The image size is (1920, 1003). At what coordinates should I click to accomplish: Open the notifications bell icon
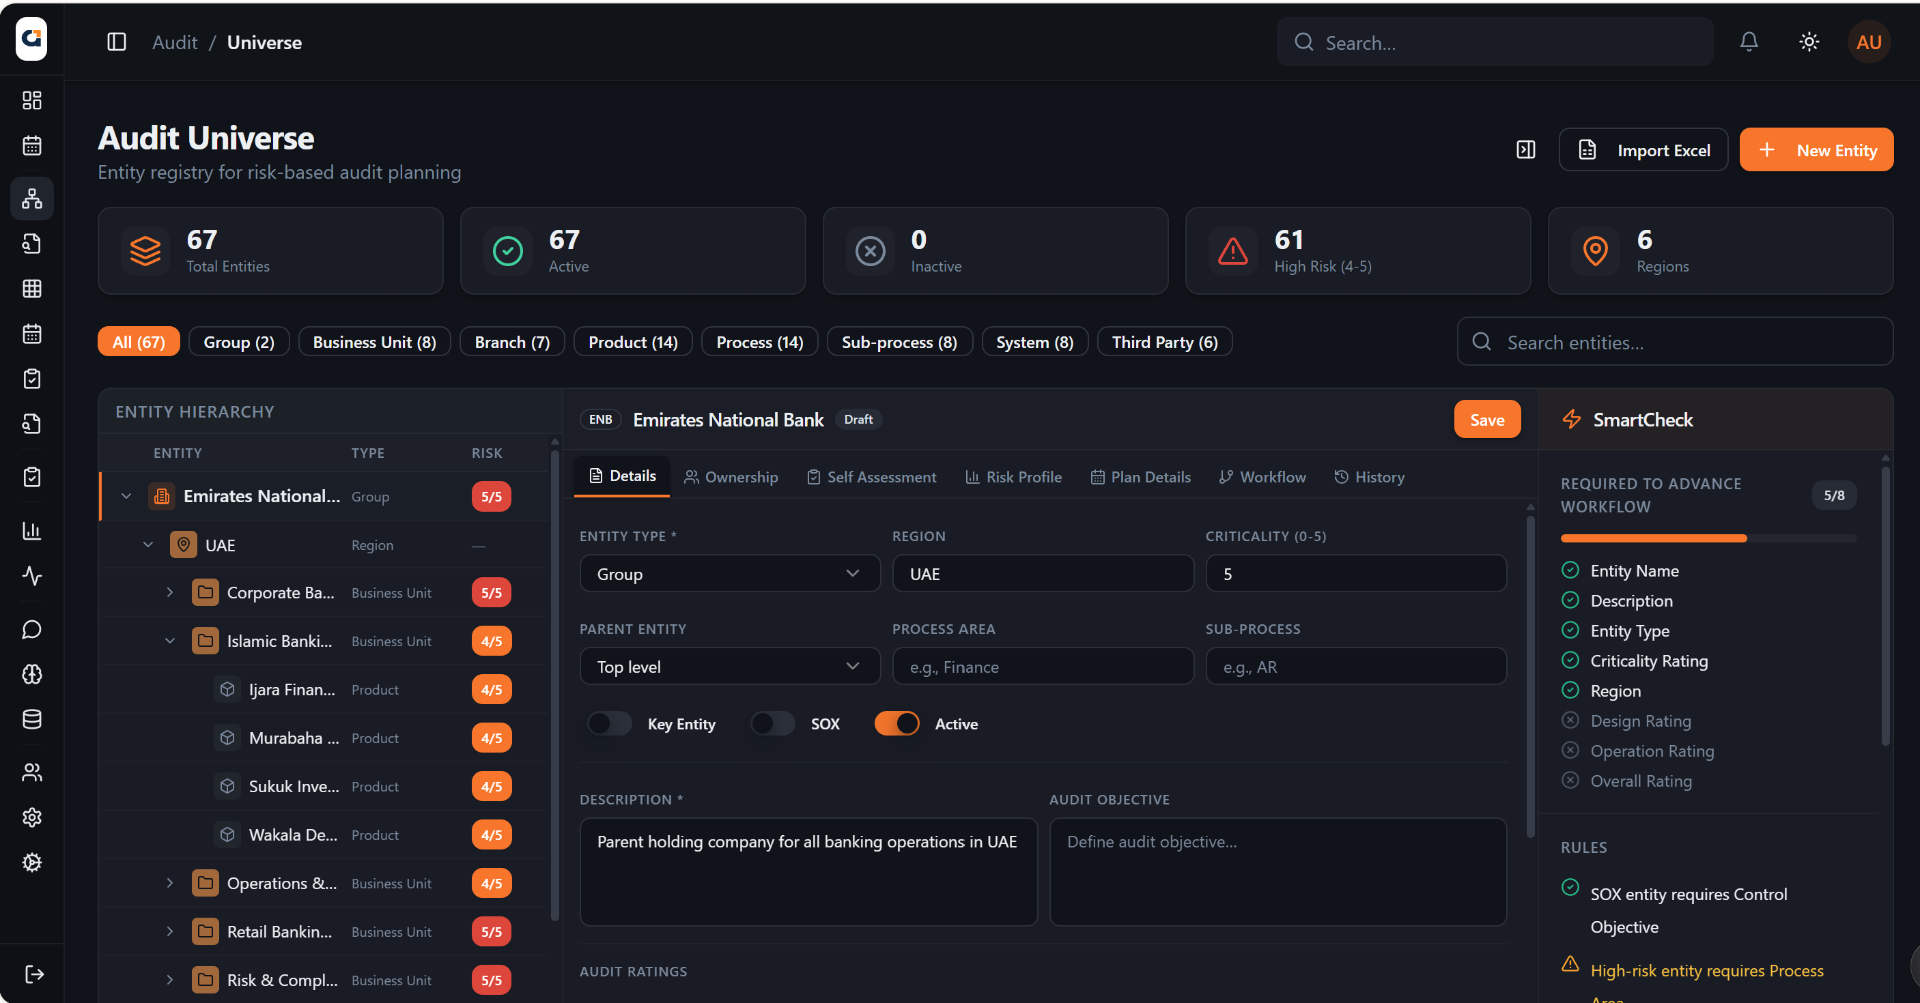tap(1749, 42)
